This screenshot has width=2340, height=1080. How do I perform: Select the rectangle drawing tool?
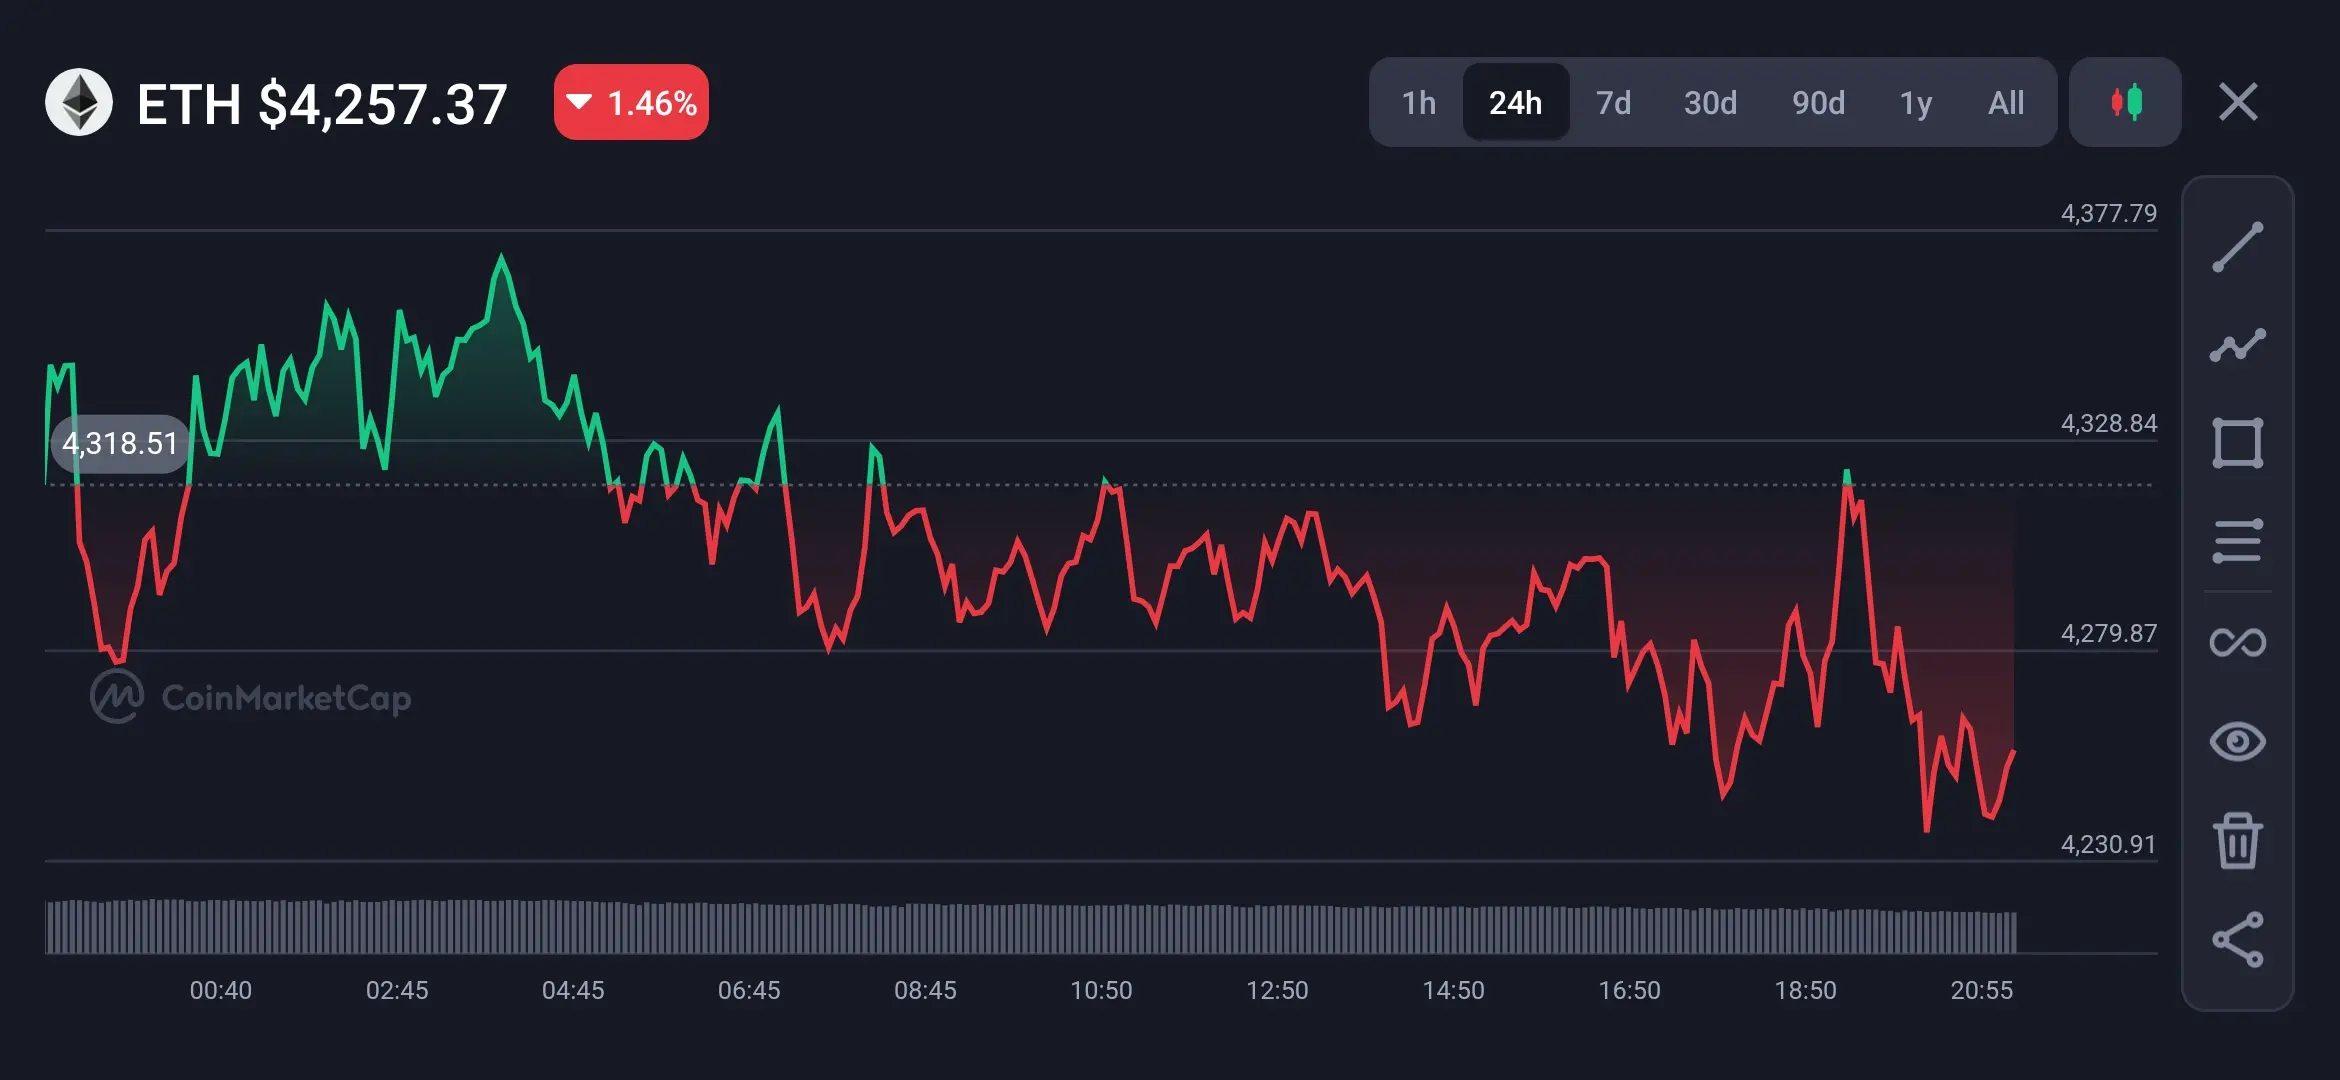tap(2237, 443)
